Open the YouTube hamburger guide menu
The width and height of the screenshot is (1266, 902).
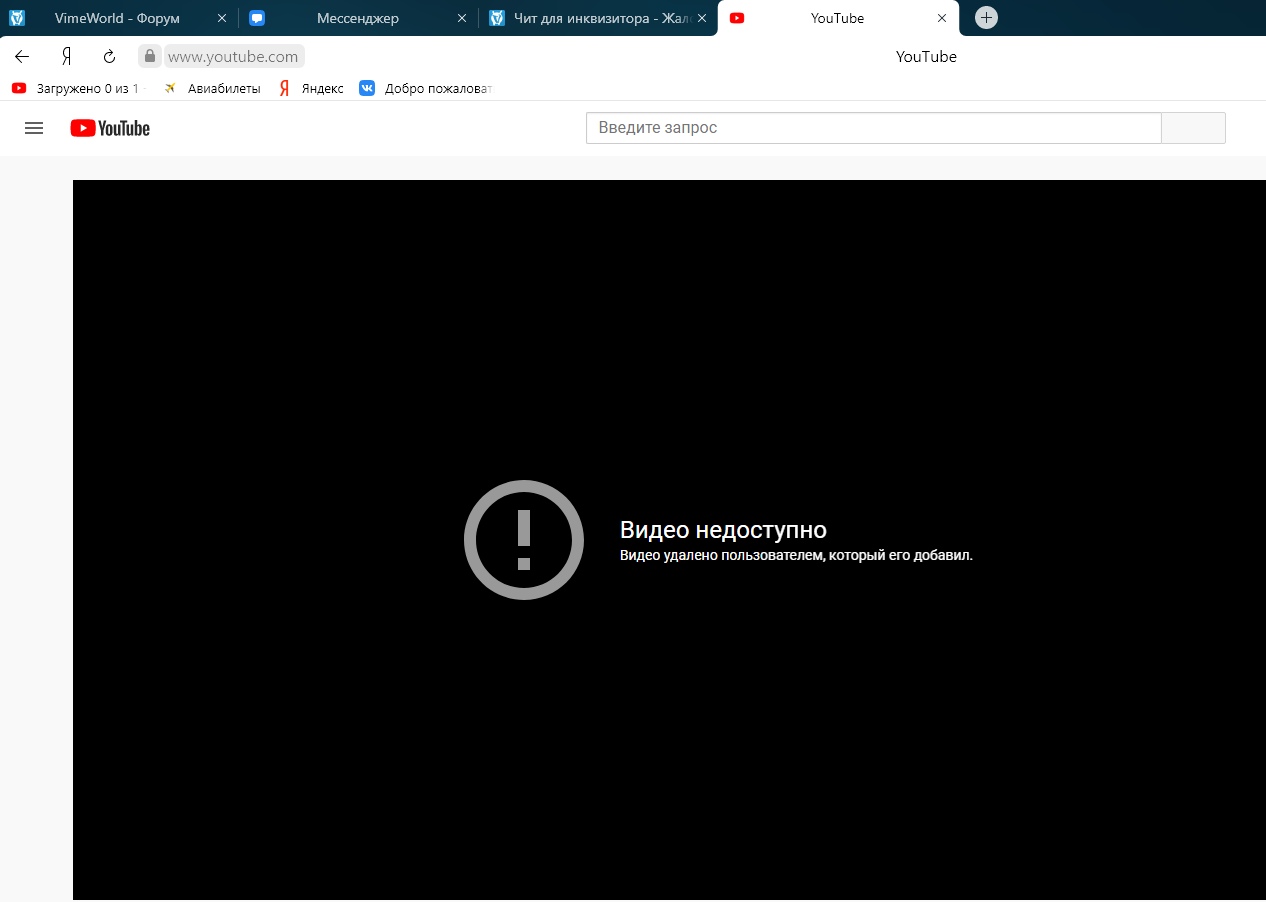pos(34,128)
